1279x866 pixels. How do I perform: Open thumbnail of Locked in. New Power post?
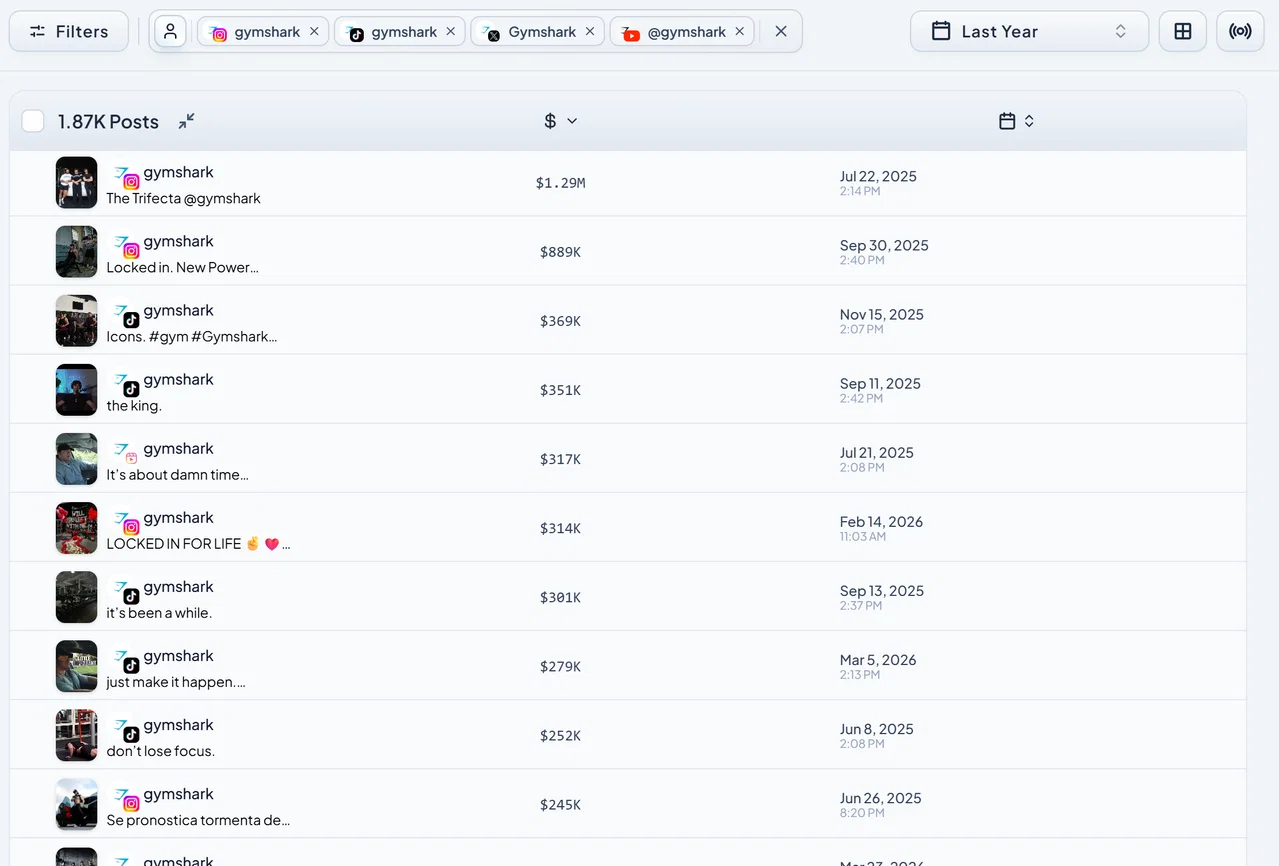(76, 252)
